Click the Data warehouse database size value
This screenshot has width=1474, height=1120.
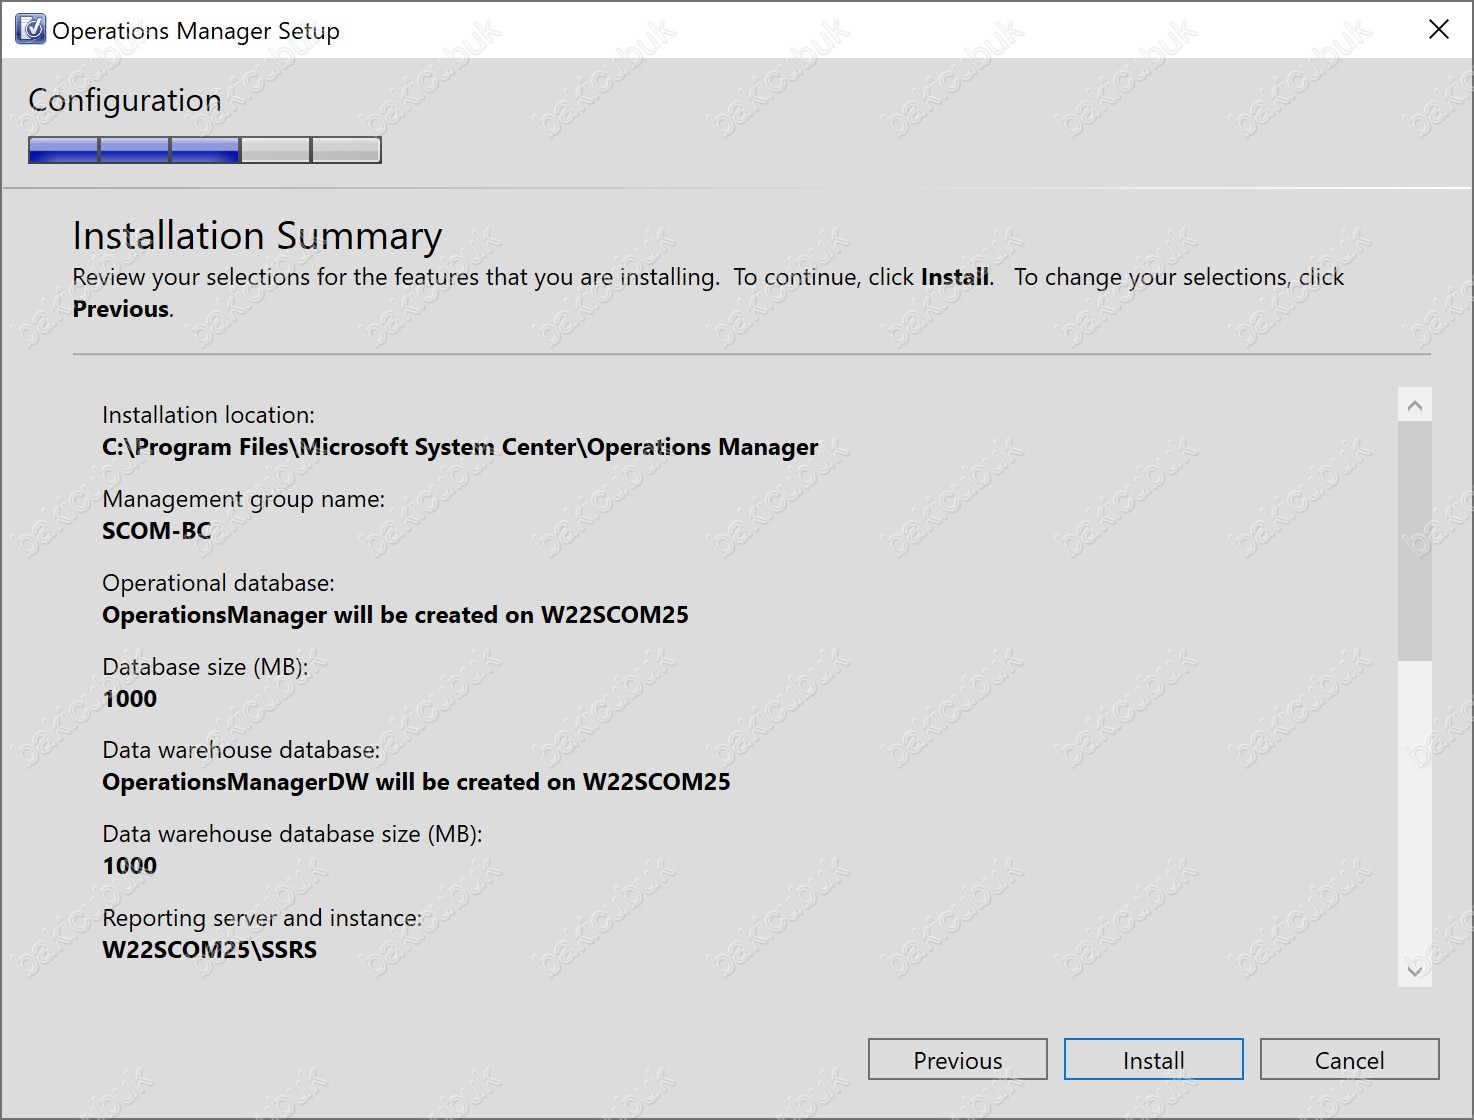point(130,866)
